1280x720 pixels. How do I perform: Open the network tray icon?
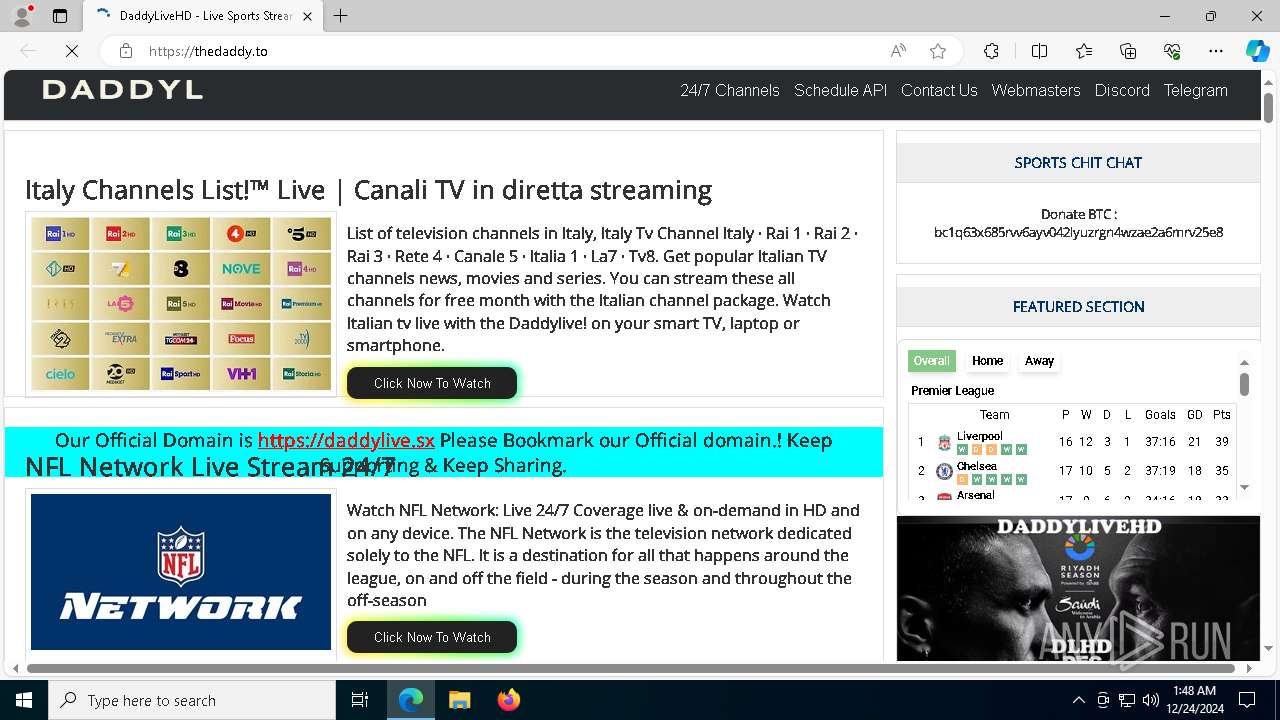coord(1127,700)
